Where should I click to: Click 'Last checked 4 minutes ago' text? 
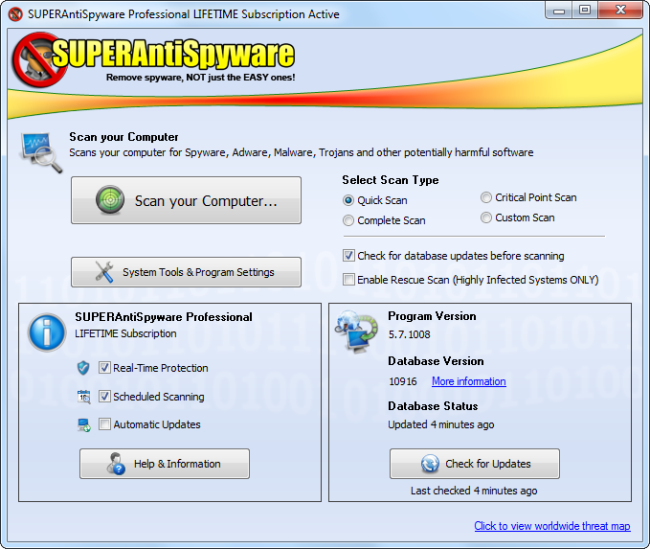(474, 491)
